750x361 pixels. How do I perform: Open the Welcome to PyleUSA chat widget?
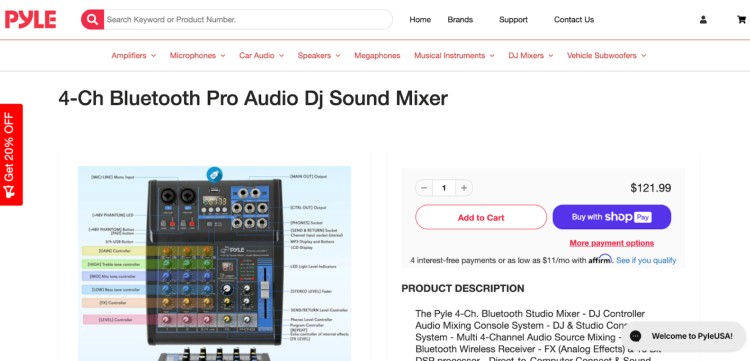[x=684, y=336]
